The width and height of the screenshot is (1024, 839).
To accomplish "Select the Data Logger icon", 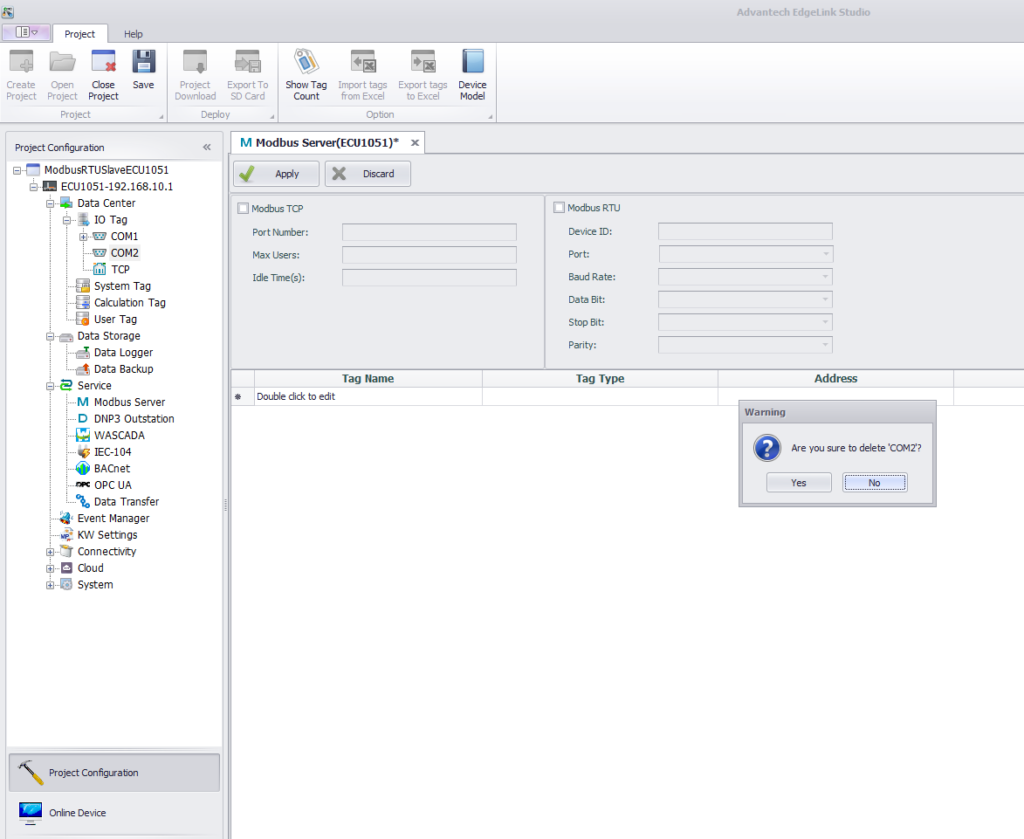I will [x=83, y=352].
